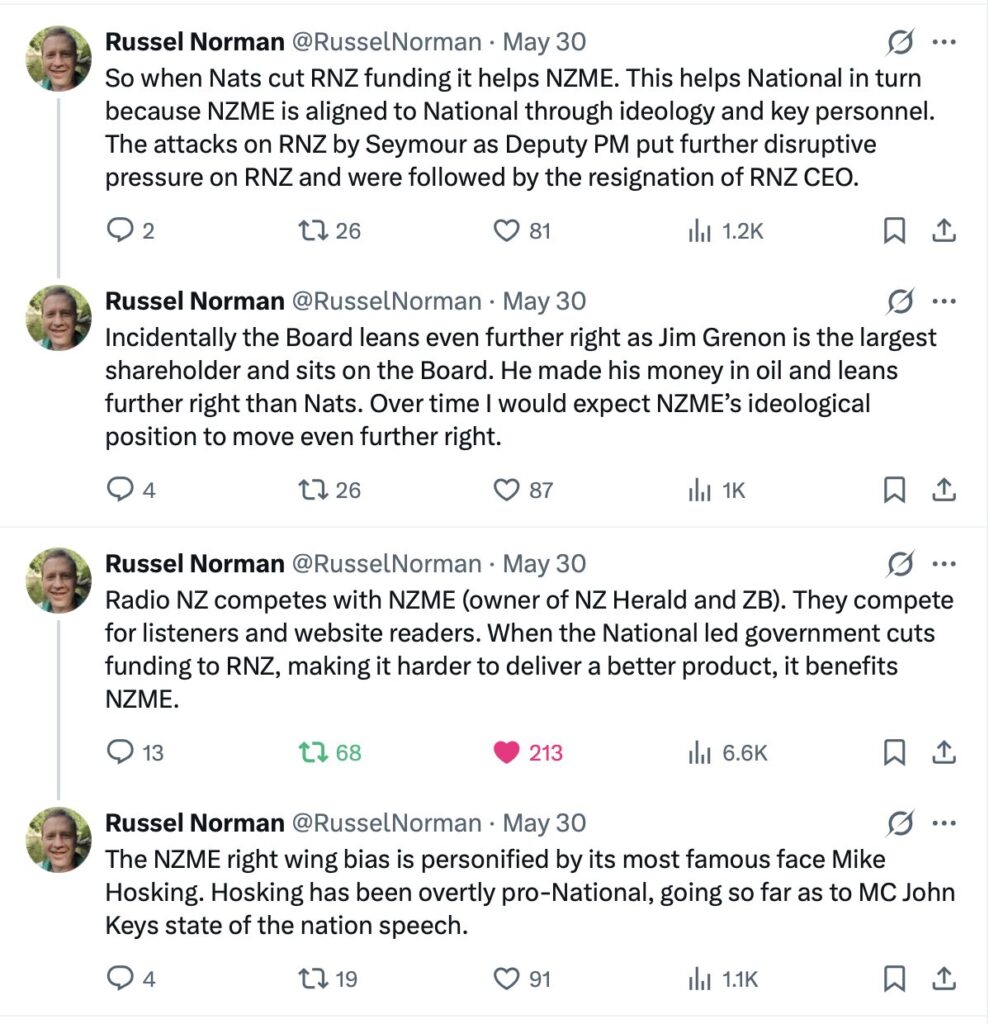Undo repost on tweet with 68 reposts
Viewport: 989px width, 1024px height.
tap(329, 752)
